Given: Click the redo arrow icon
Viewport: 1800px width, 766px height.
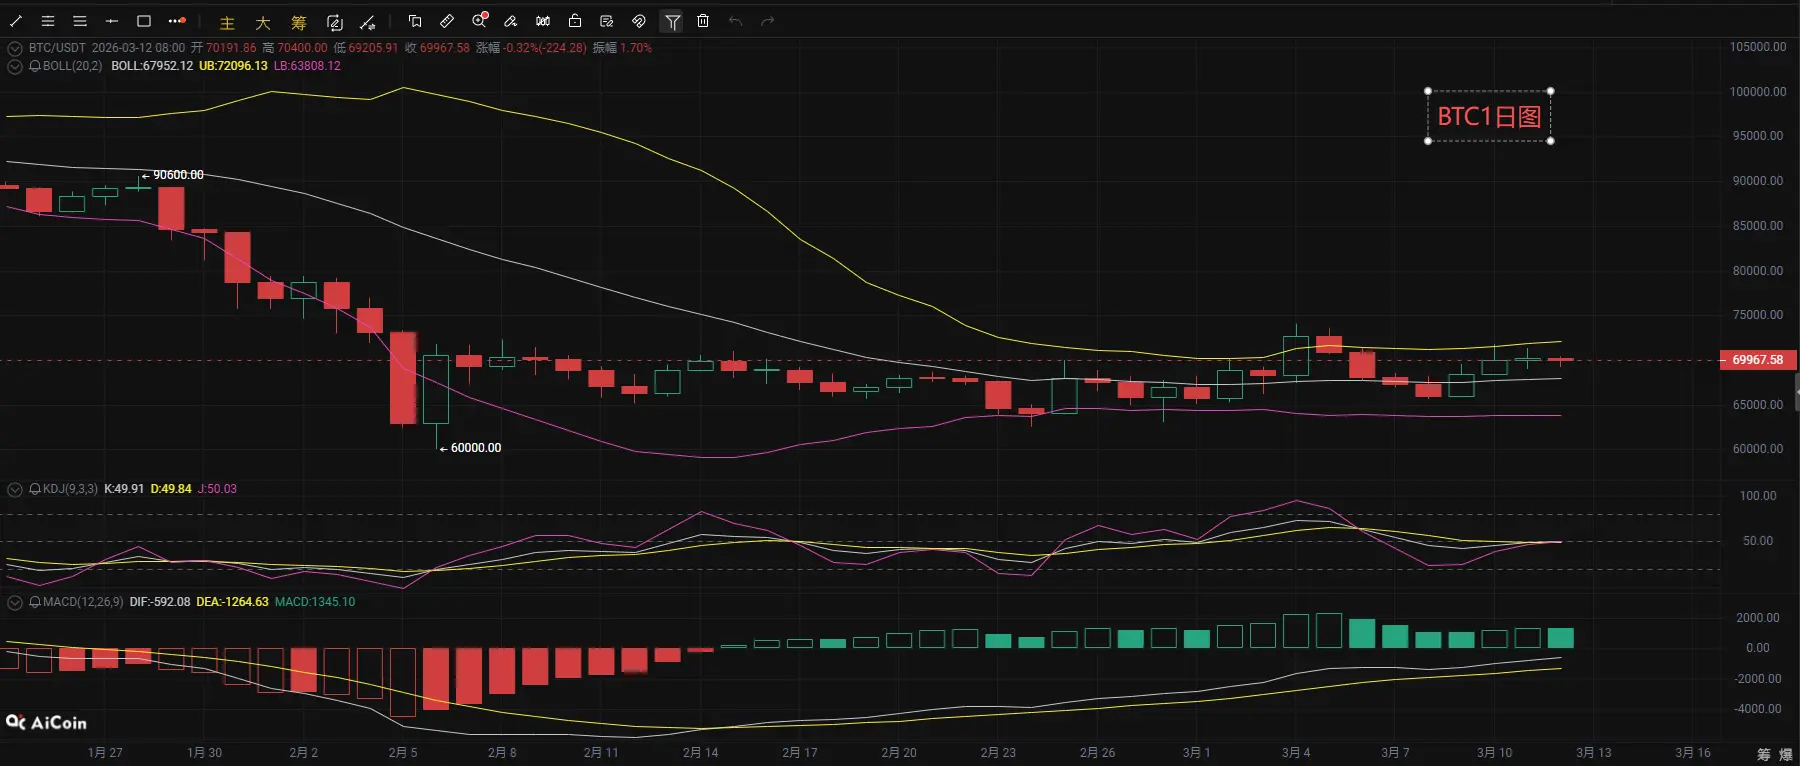Looking at the screenshot, I should click(768, 21).
